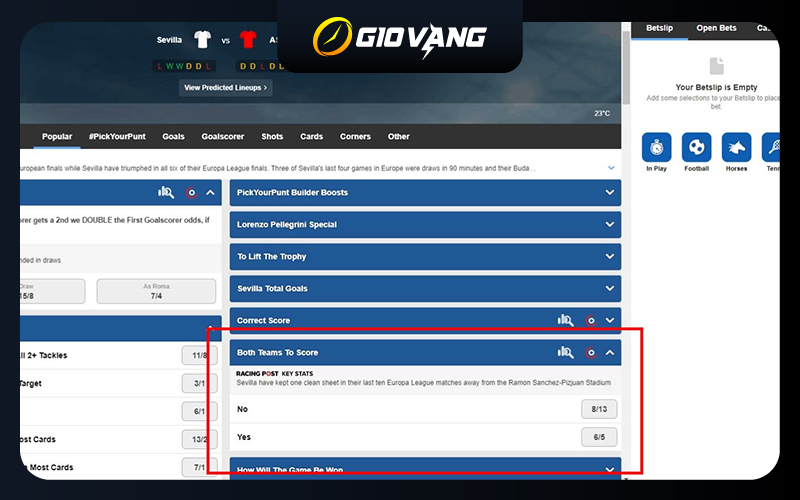Select the Betslip tab

(x=659, y=28)
